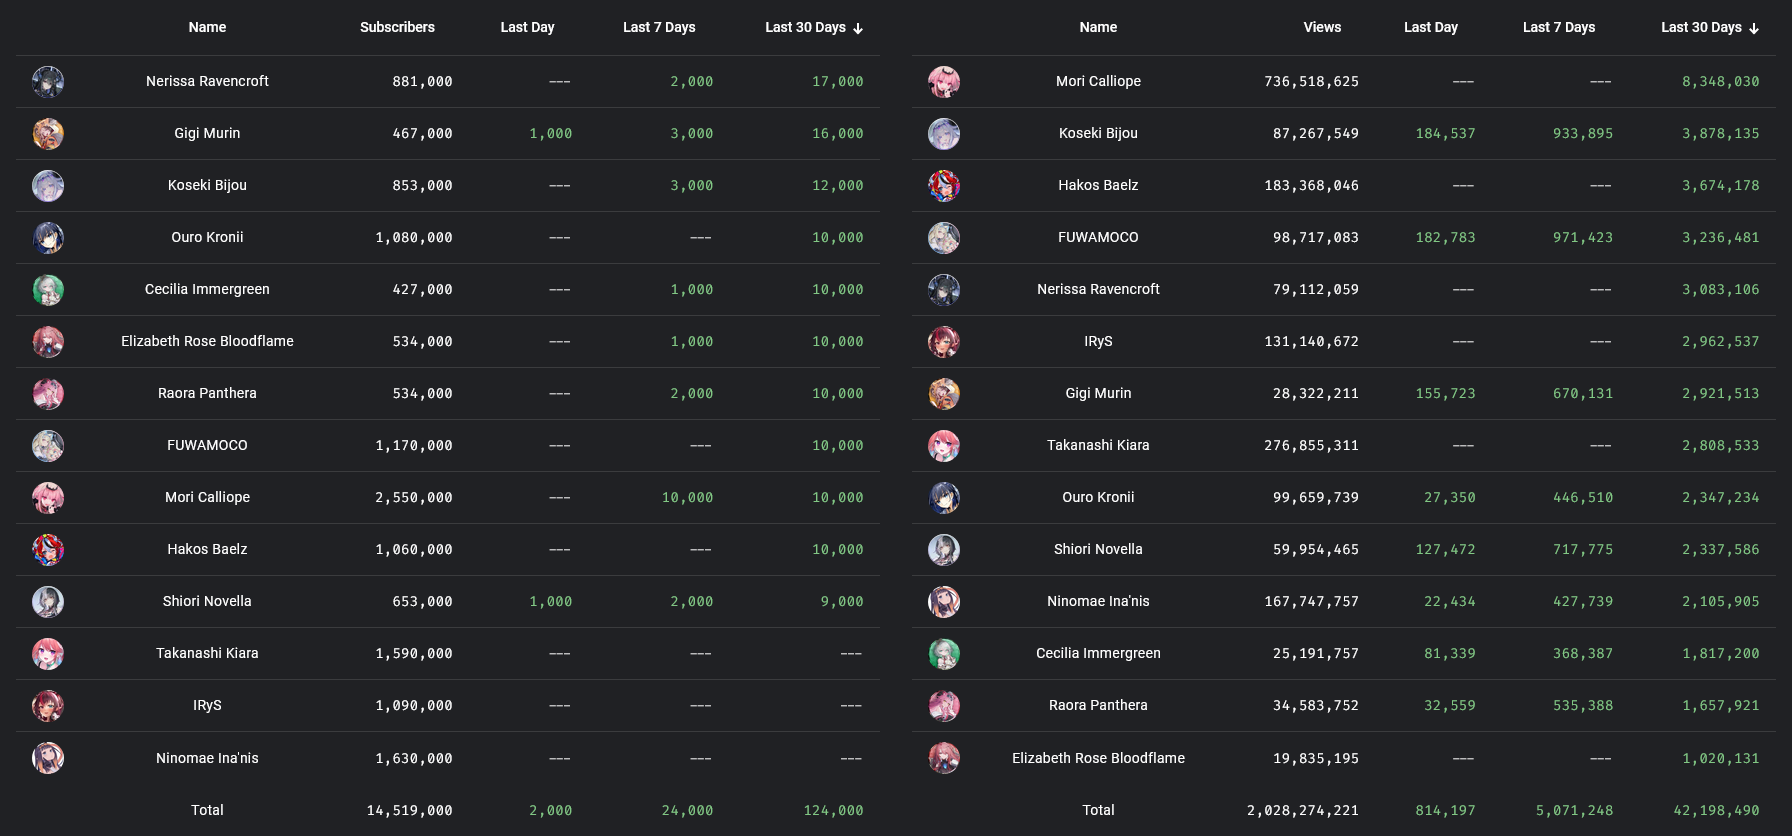The image size is (1792, 836).
Task: Click the sort arrow beside the subscribers table's Last 30 Days
Action: coord(858,28)
